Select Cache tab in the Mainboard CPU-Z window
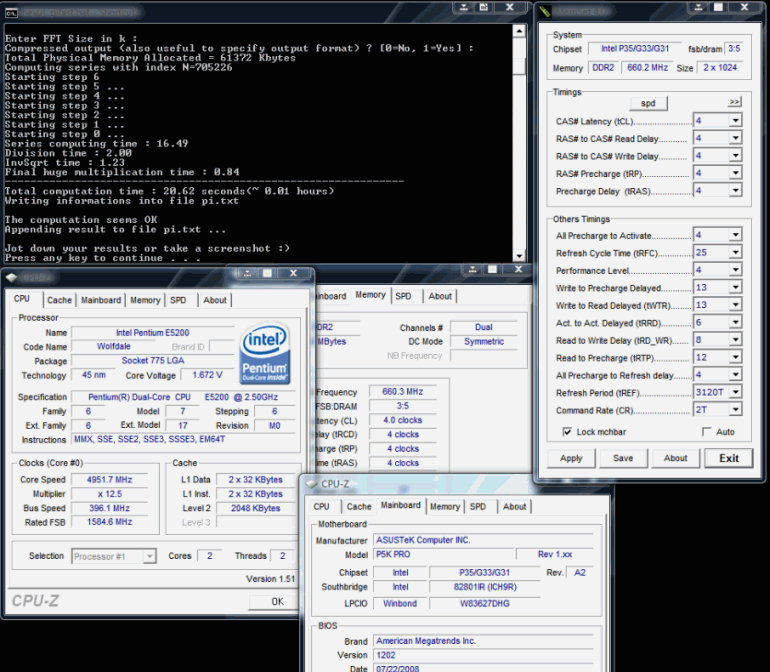770x672 pixels. click(359, 506)
